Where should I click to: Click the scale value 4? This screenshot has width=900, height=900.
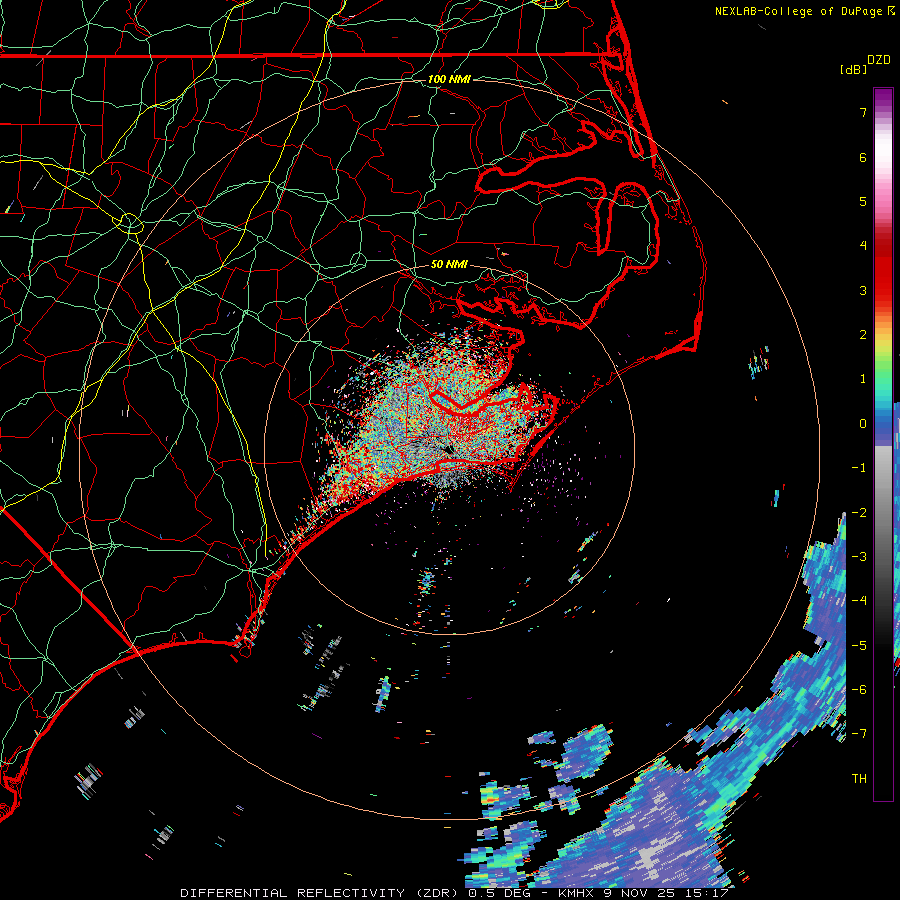(x=863, y=246)
